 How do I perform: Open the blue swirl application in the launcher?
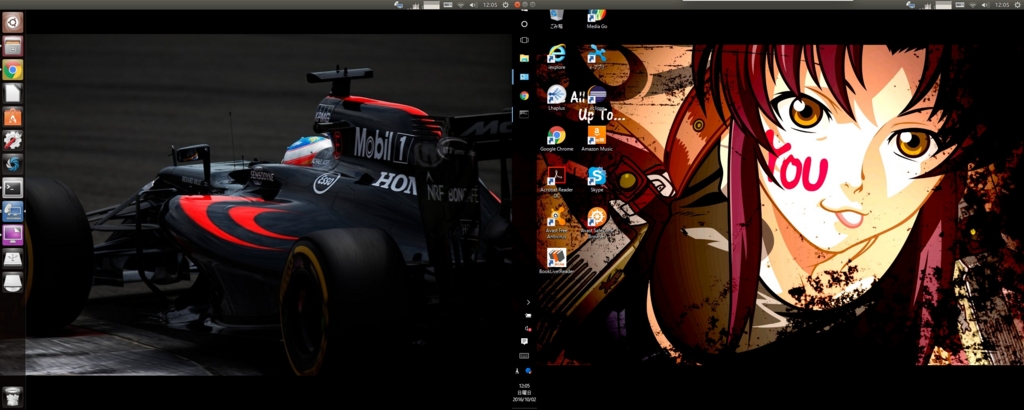click(x=12, y=163)
